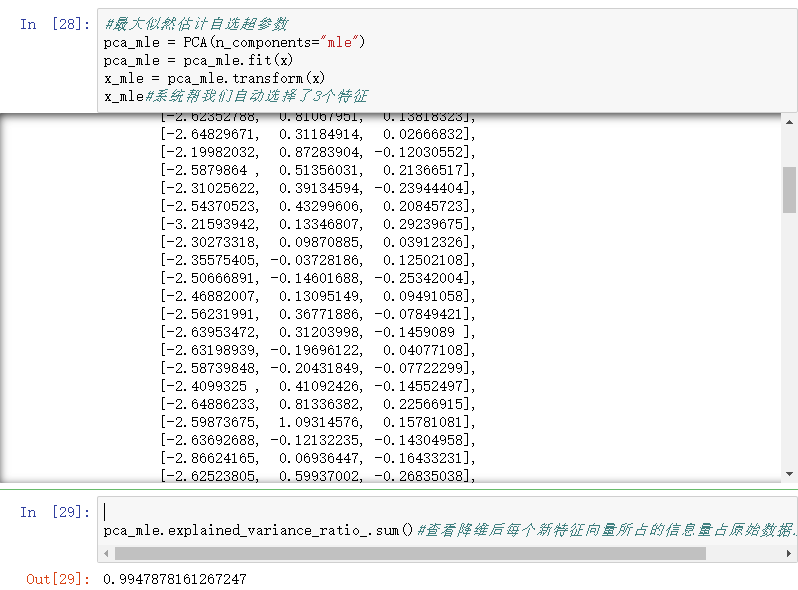This screenshot has width=798, height=590.
Task: Click the left arrow of cell 29 horizontal scrollbar
Action: 106,553
